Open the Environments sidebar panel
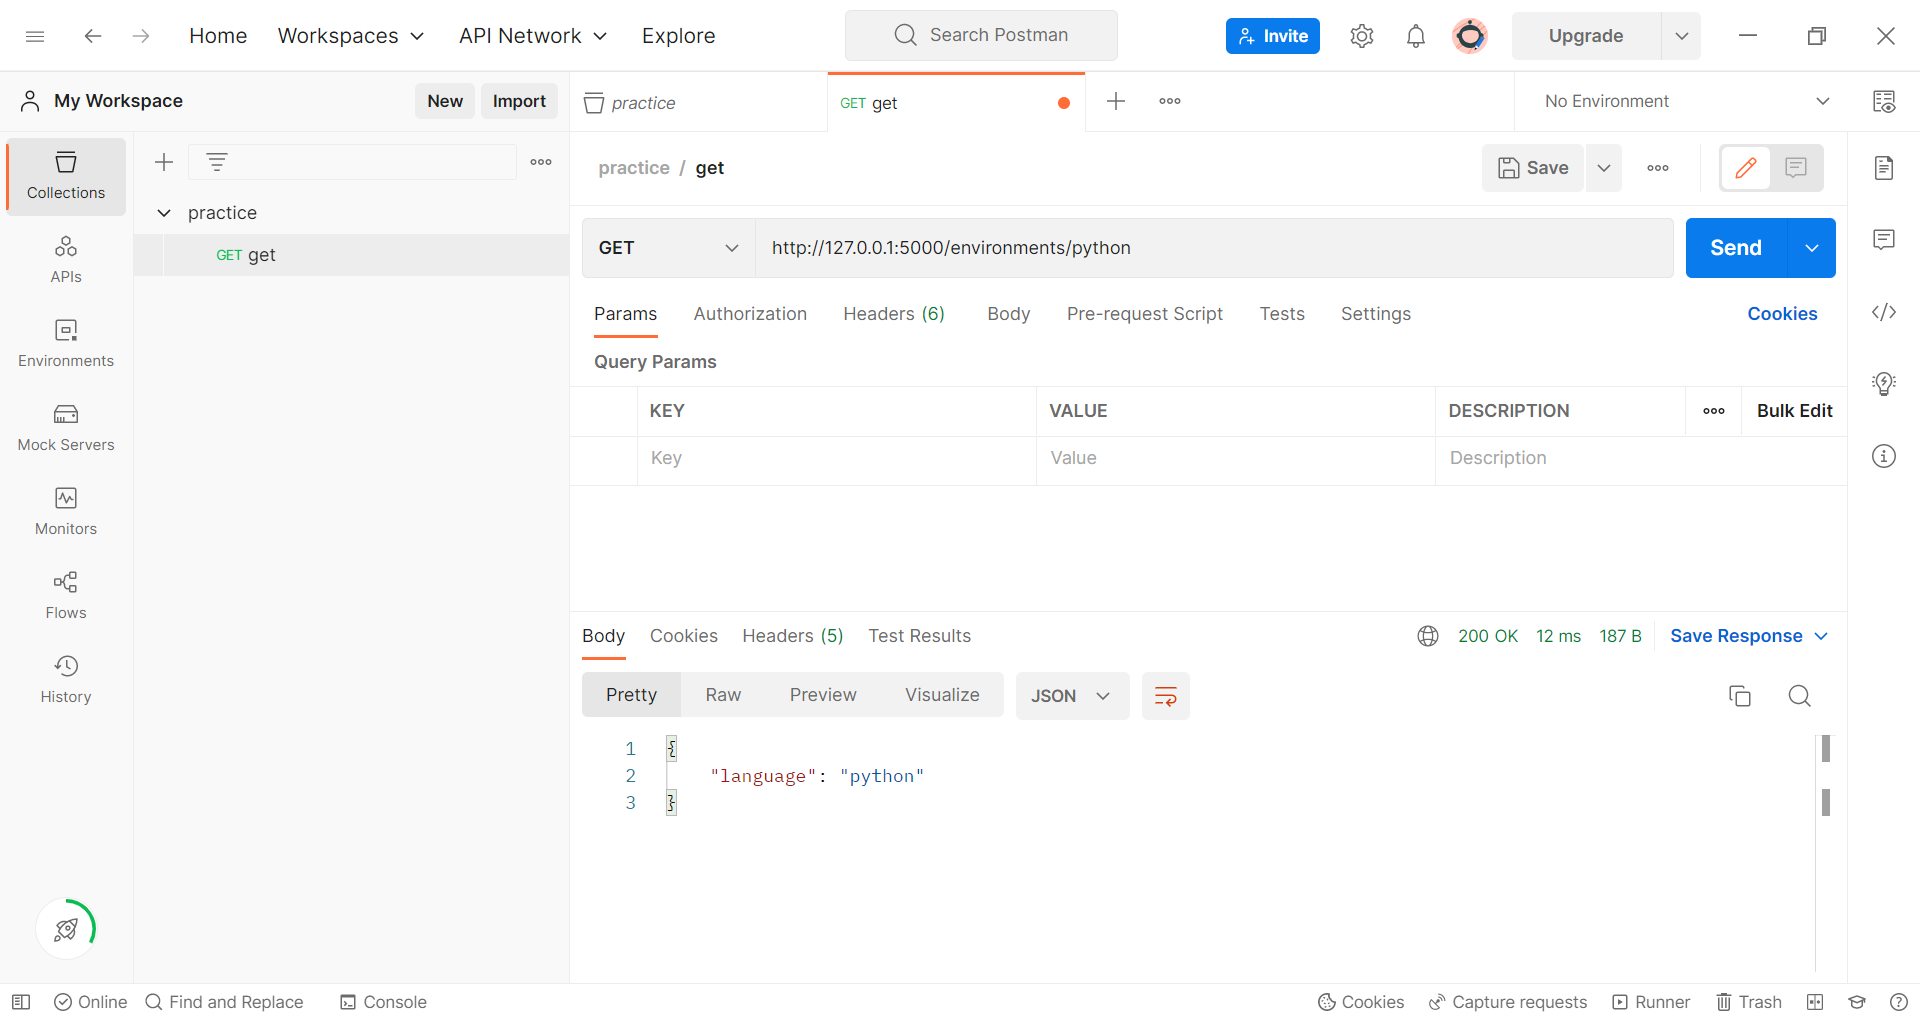 coord(66,344)
